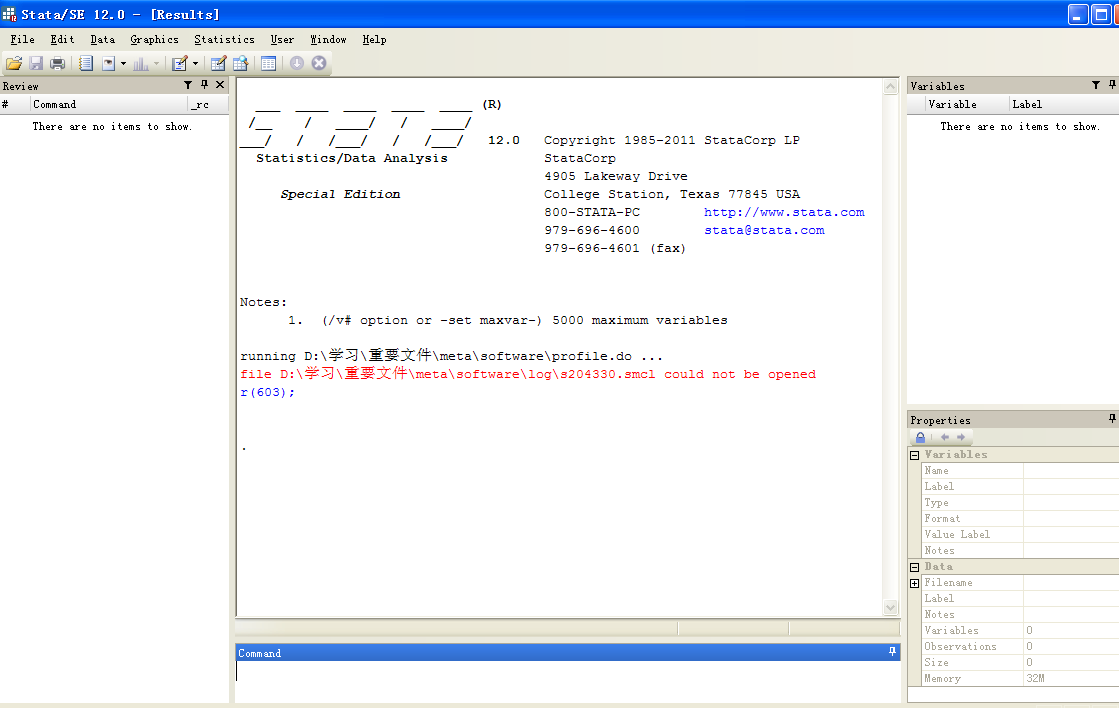Open the Window menu
This screenshot has width=1119, height=708.
coord(328,39)
